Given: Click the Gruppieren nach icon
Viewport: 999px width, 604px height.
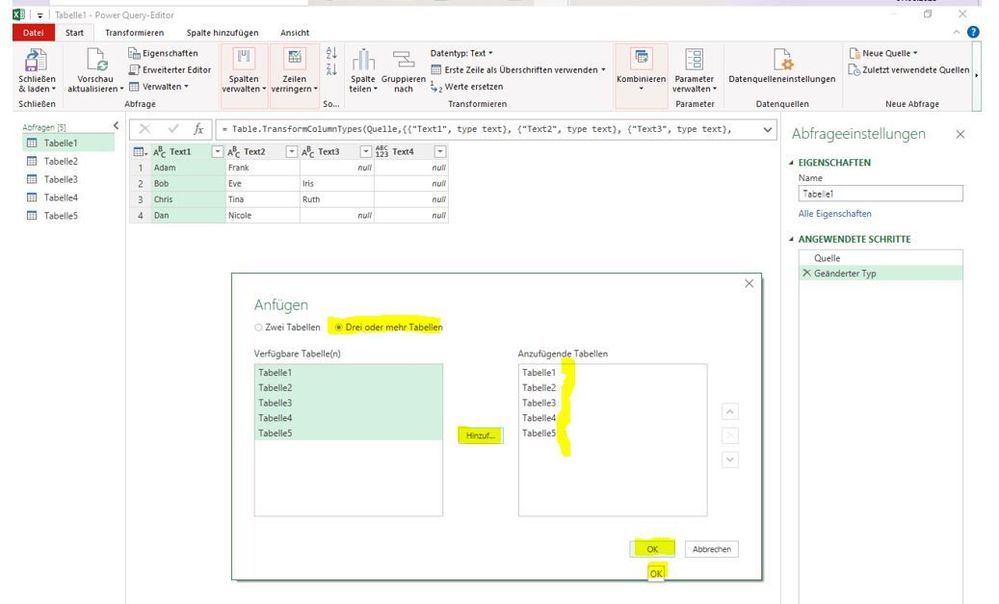Looking at the screenshot, I should point(403,60).
